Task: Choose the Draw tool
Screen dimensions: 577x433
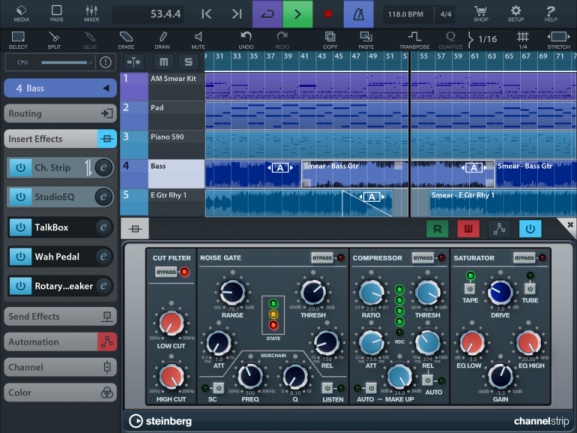Action: point(162,40)
